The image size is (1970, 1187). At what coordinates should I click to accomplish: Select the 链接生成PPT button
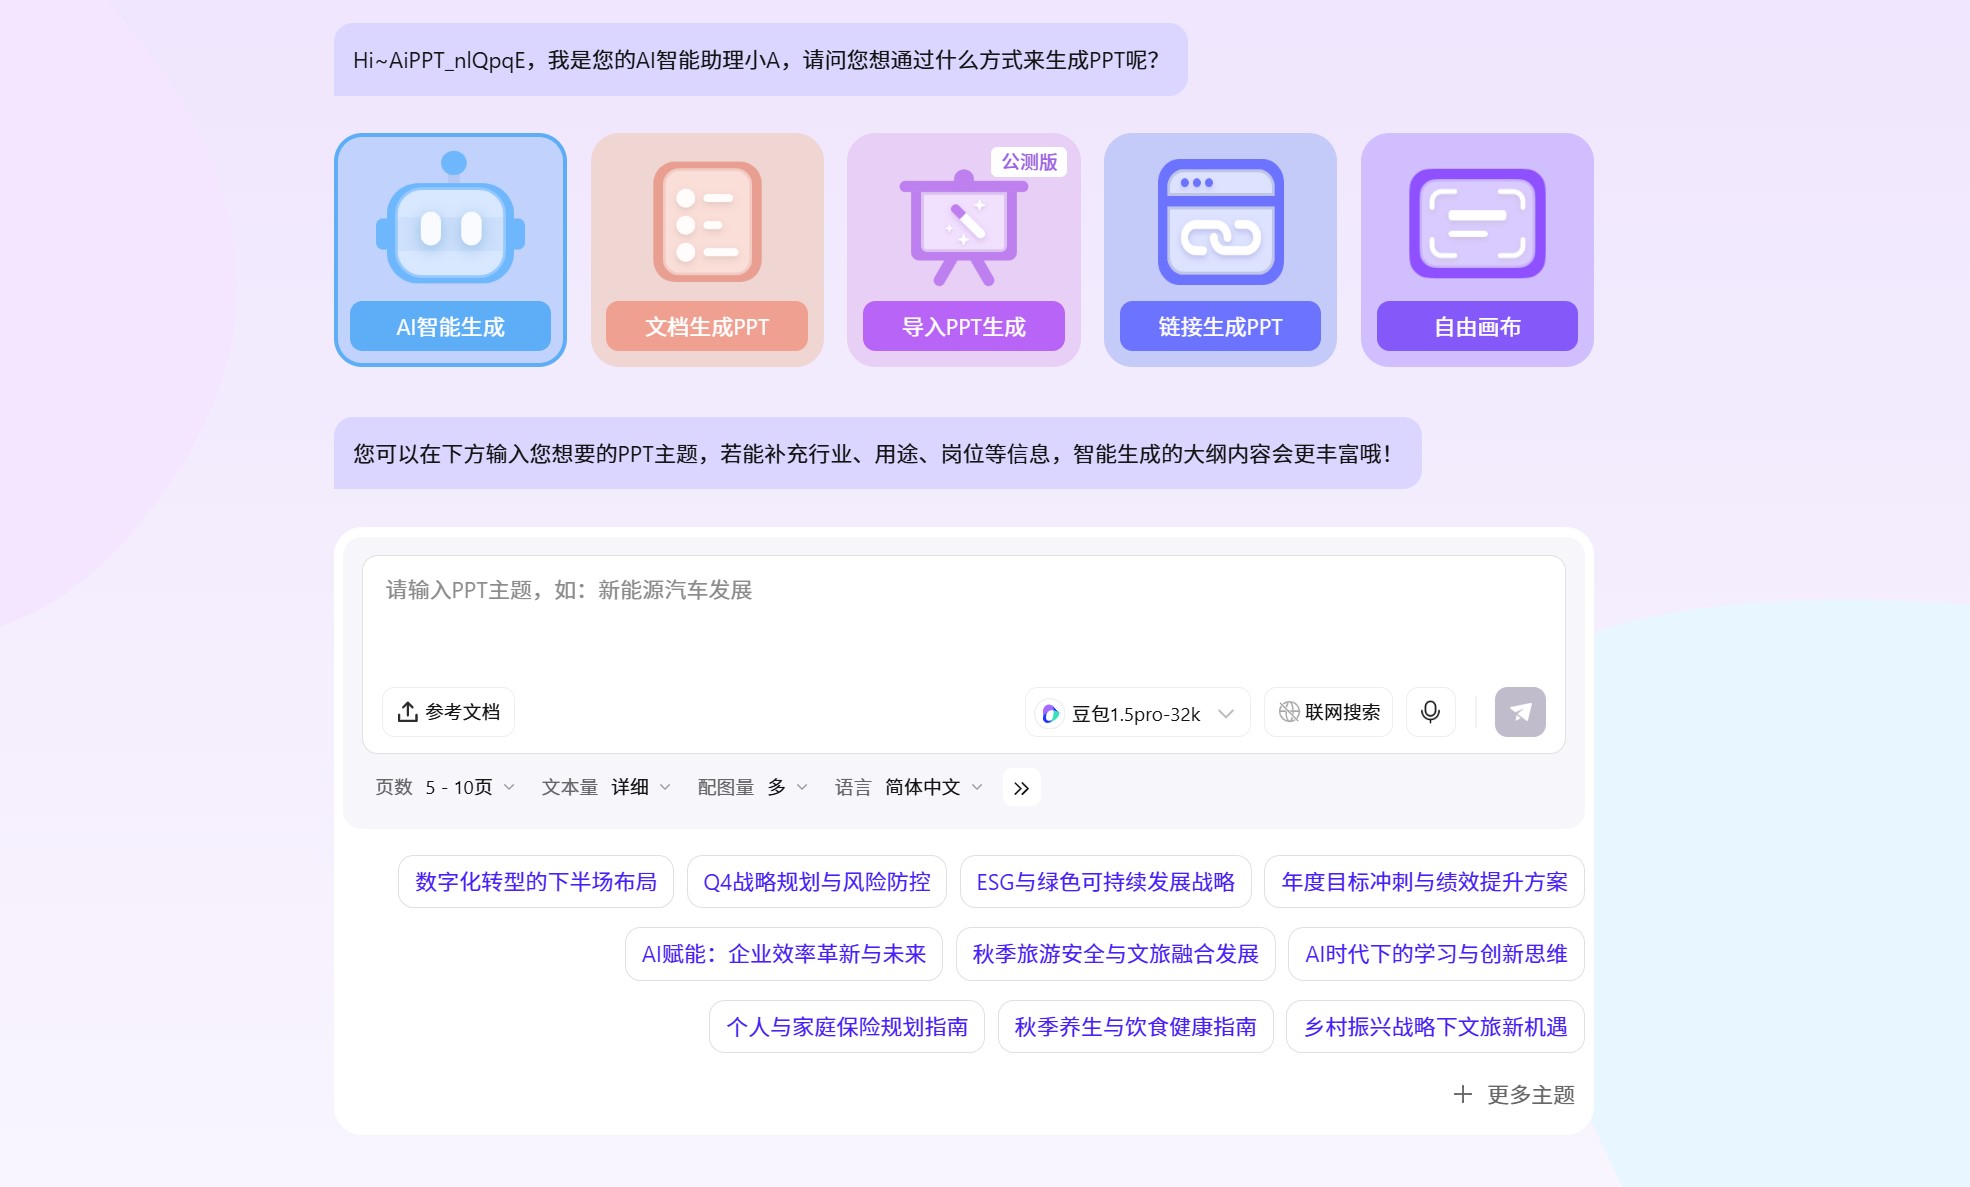click(1220, 326)
